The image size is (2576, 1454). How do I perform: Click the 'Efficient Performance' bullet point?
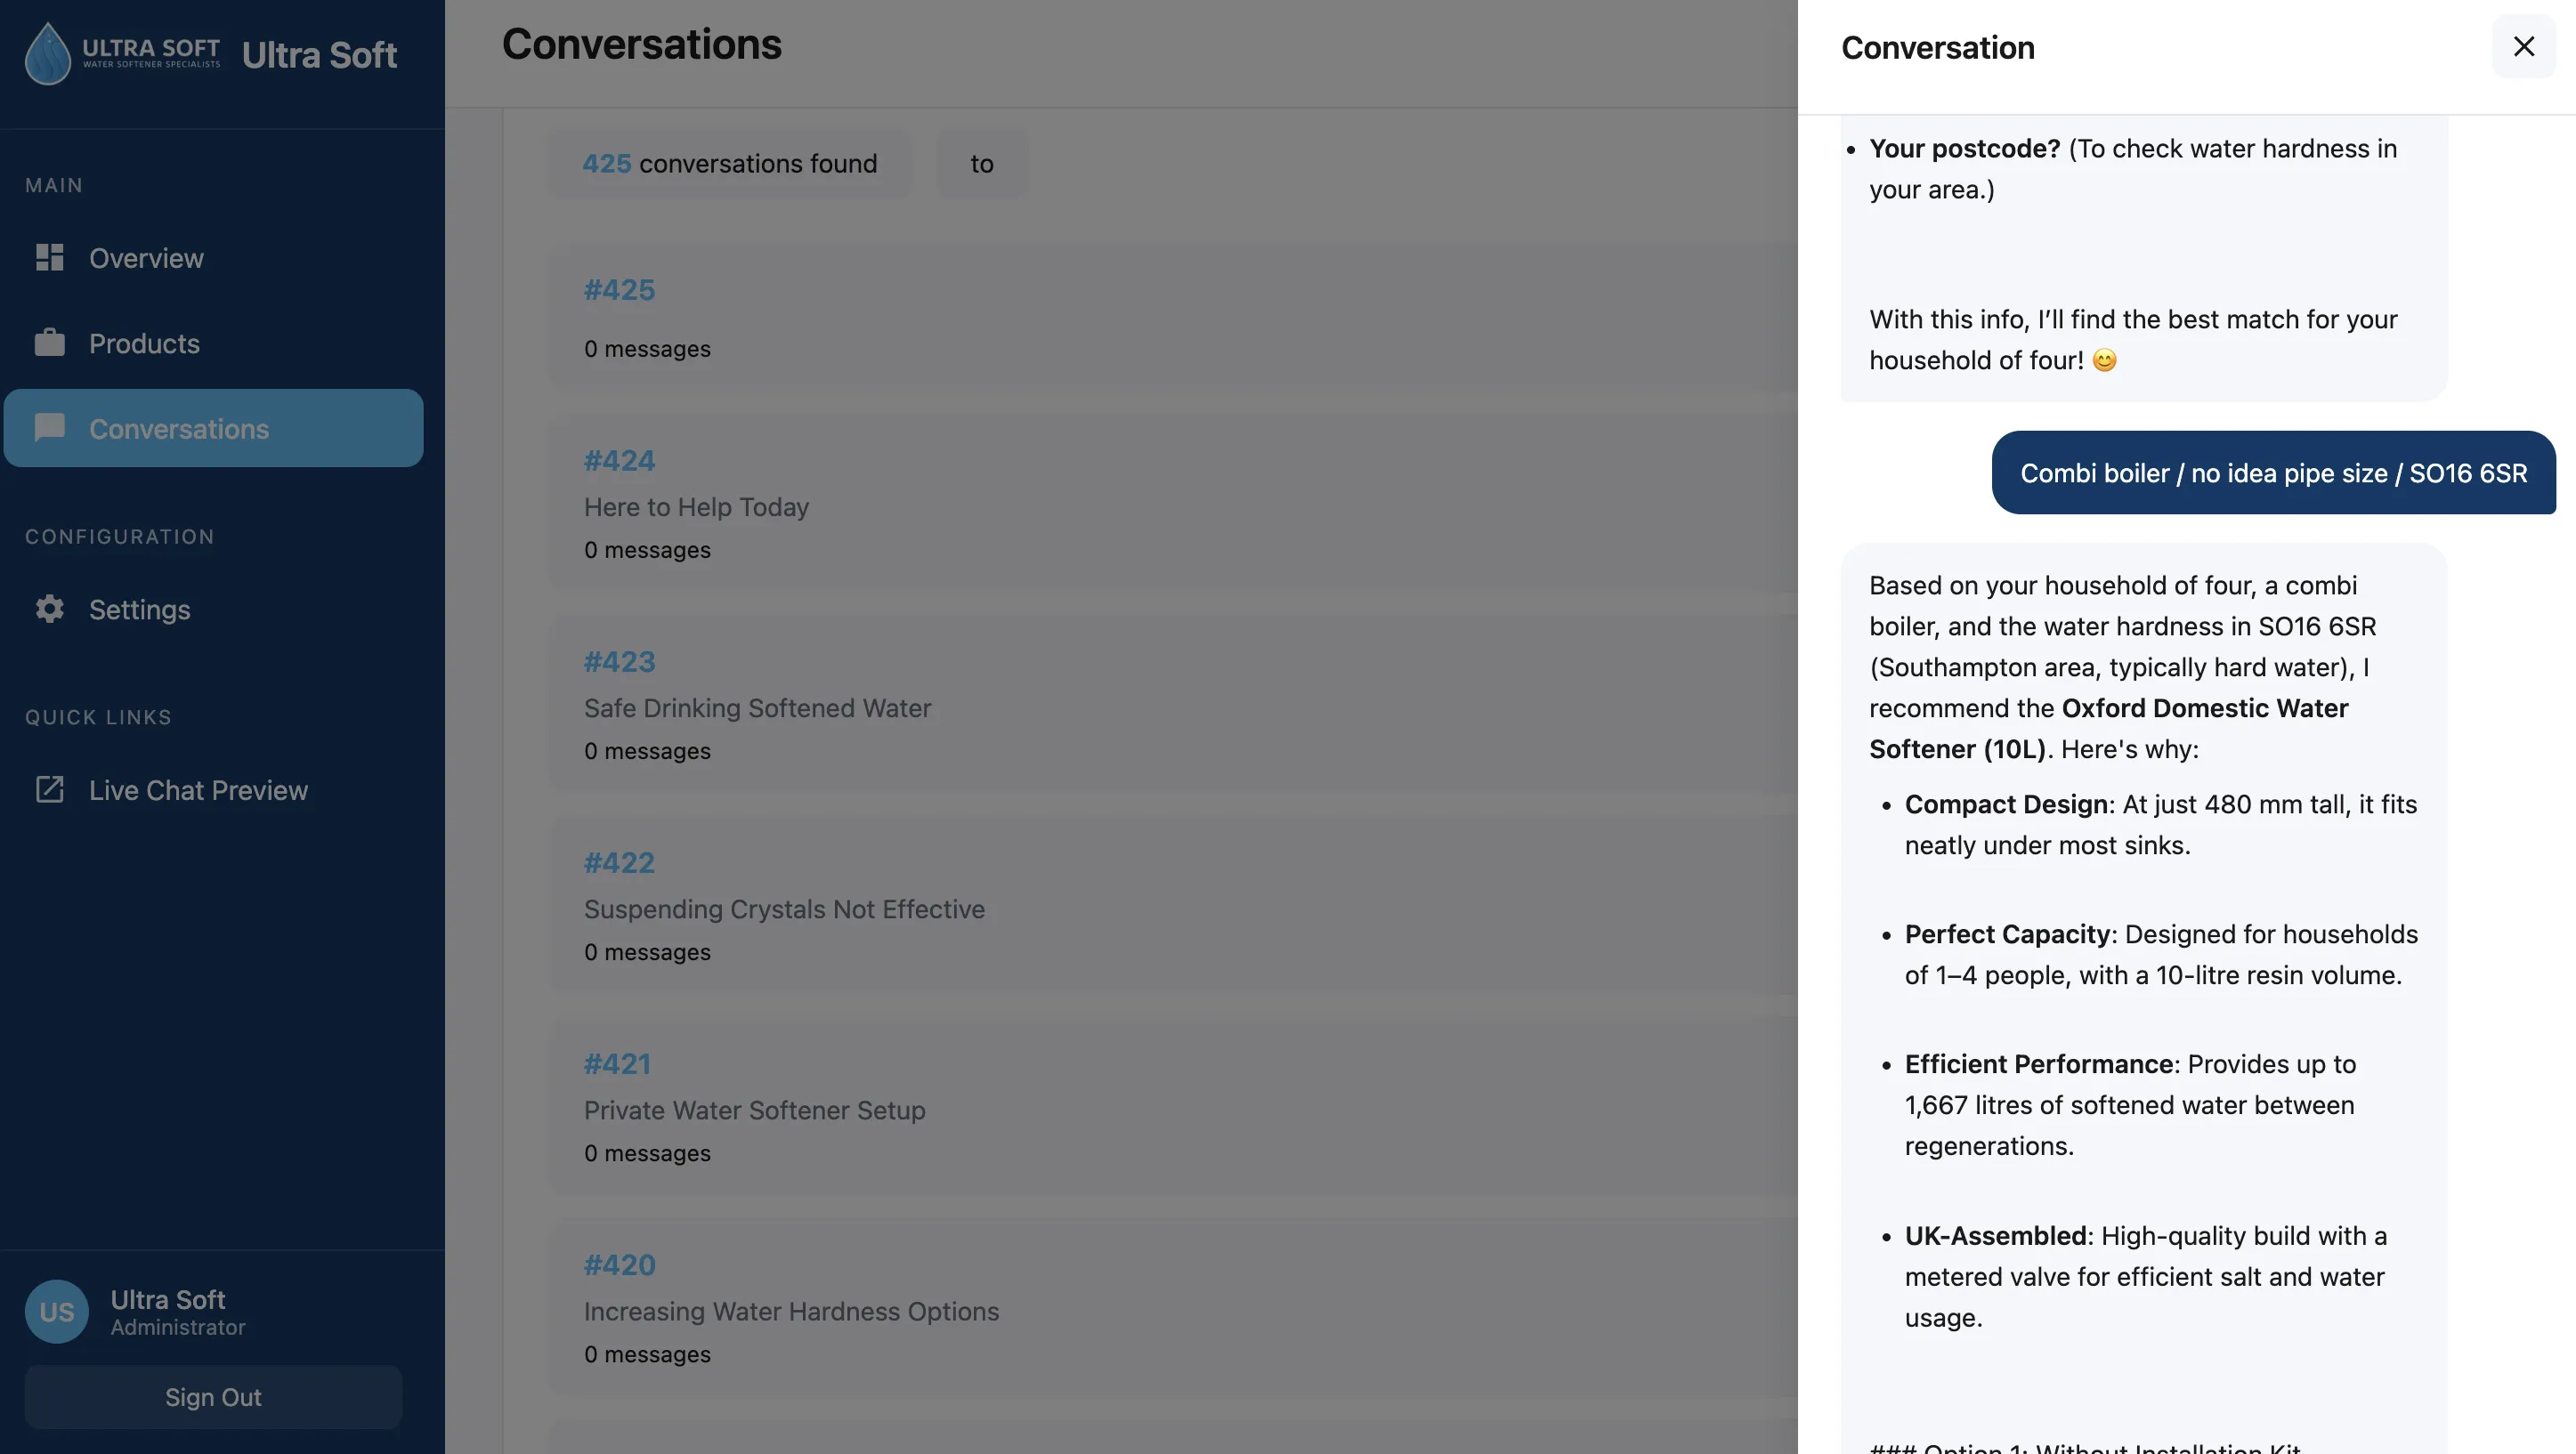click(x=2130, y=1105)
